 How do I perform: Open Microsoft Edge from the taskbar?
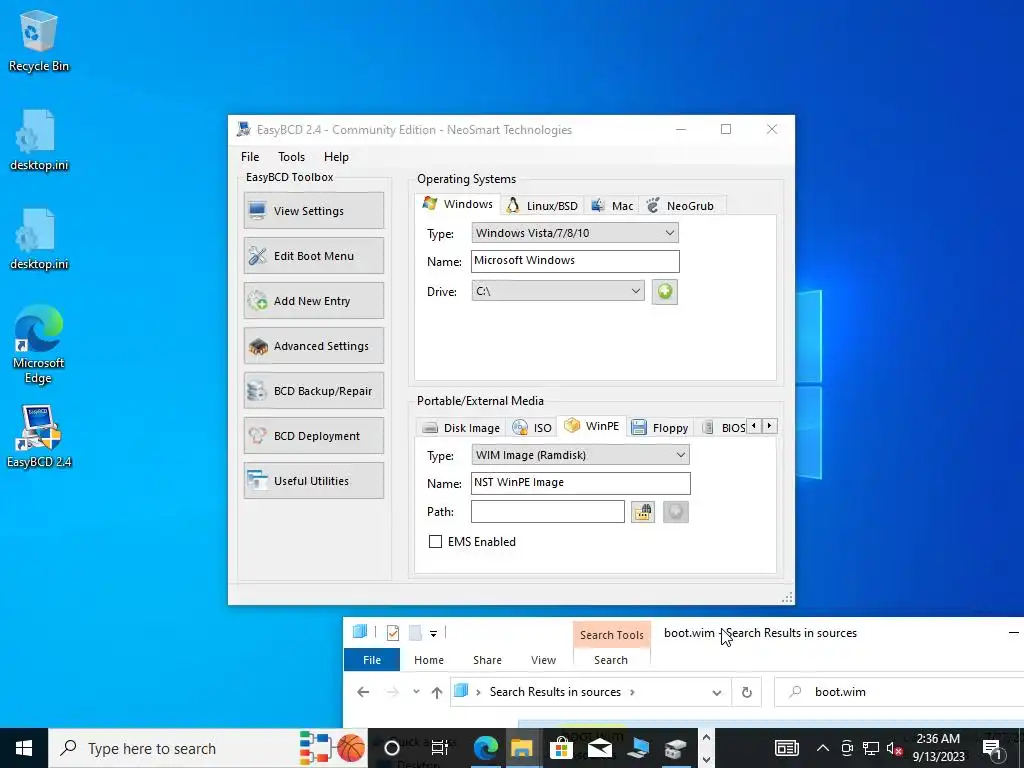[x=485, y=748]
